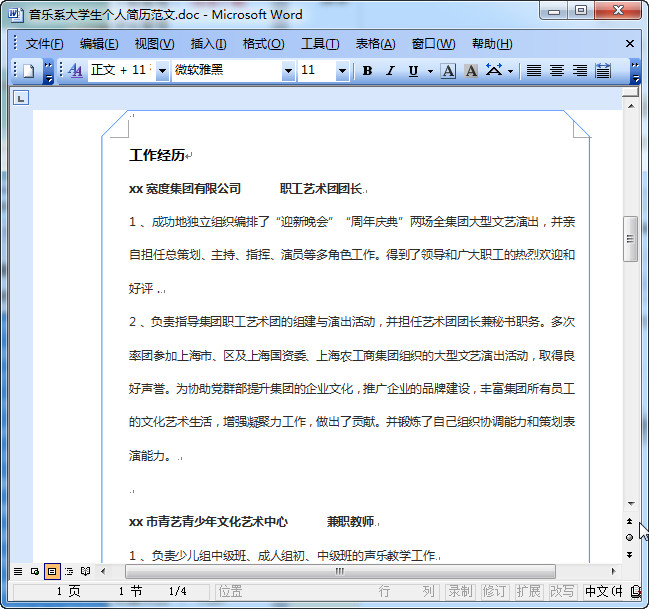Click the Word document icon in title bar
The image size is (649, 609).
pos(15,14)
